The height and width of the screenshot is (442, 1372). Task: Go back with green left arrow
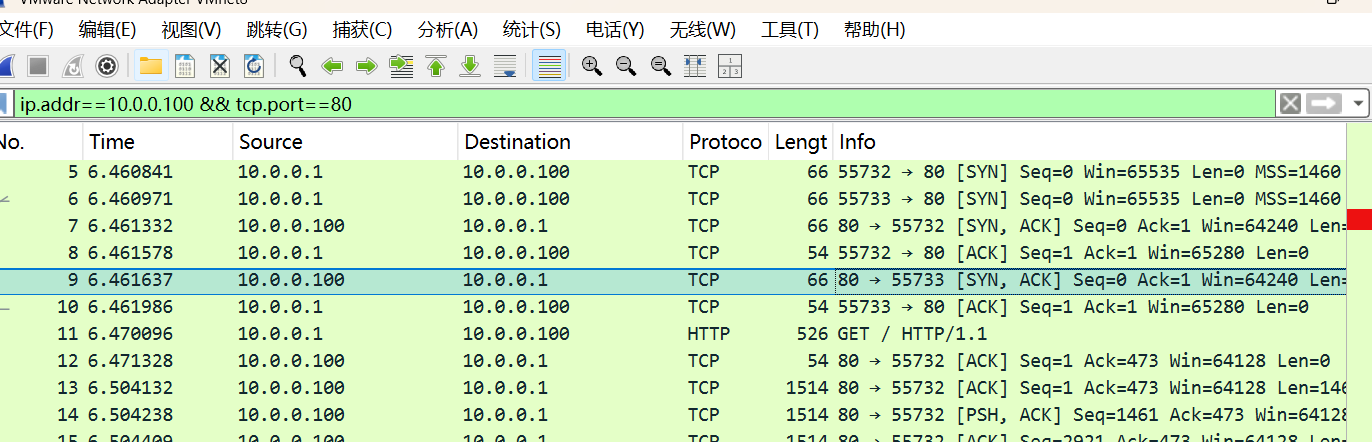point(332,67)
